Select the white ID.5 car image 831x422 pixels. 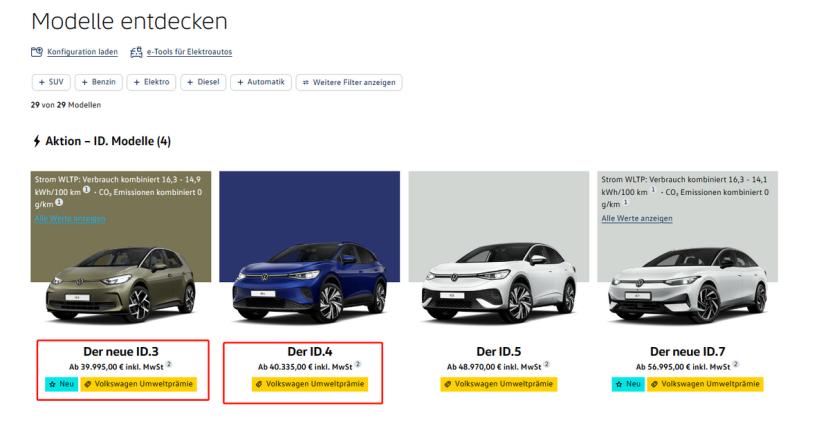pyautogui.click(x=499, y=282)
